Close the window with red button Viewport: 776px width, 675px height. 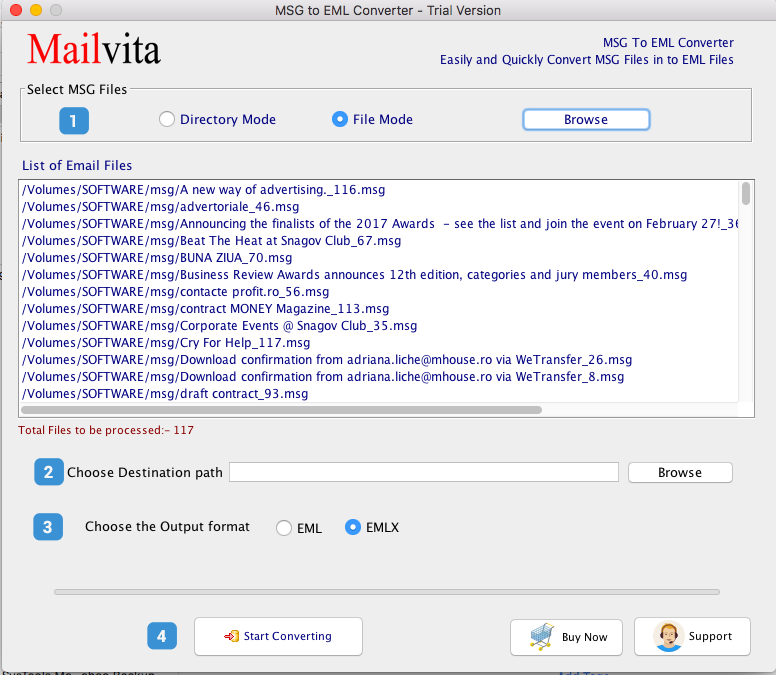(16, 10)
